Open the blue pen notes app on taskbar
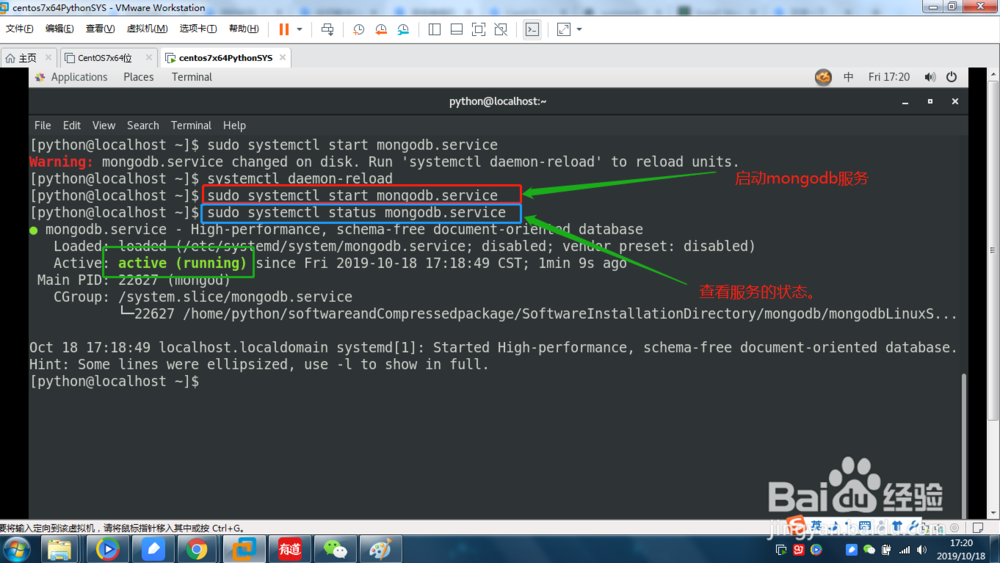This screenshot has height=563, width=1000. [x=153, y=550]
